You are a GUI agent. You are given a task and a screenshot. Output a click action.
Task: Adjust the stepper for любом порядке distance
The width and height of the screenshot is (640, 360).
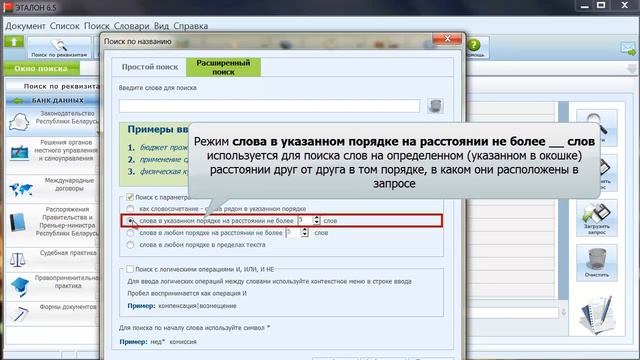pos(304,233)
